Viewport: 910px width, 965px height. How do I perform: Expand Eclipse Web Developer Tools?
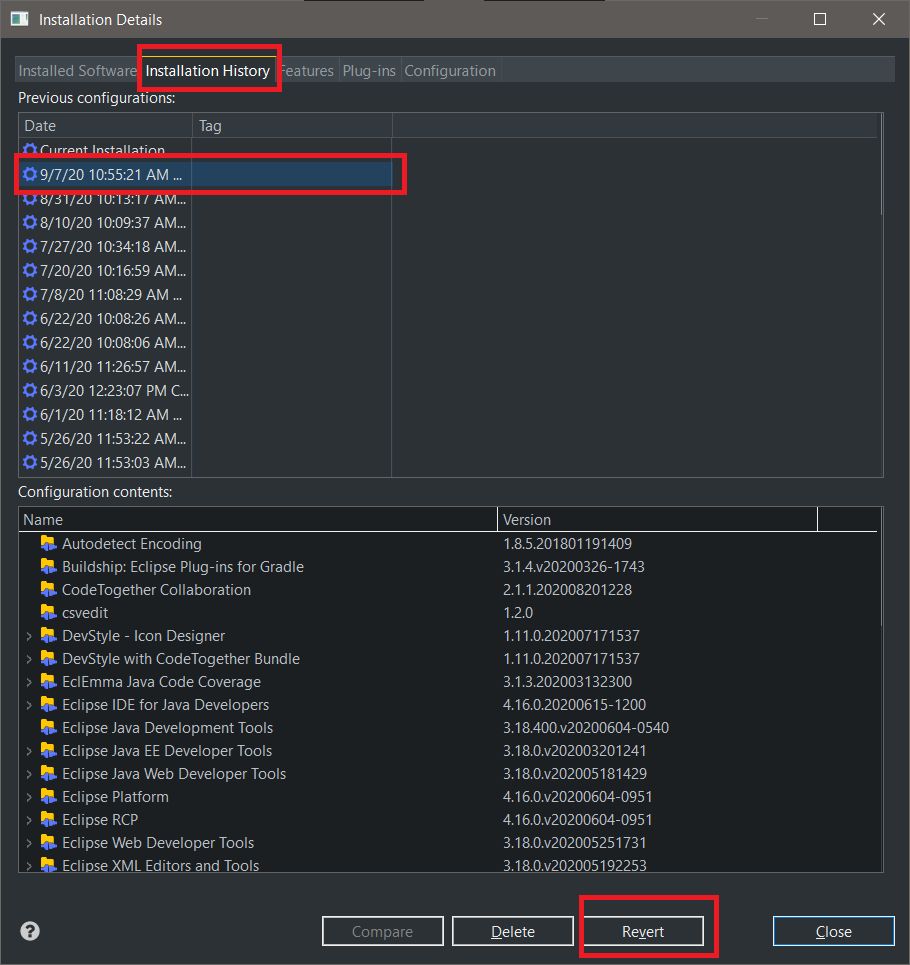pos(29,843)
